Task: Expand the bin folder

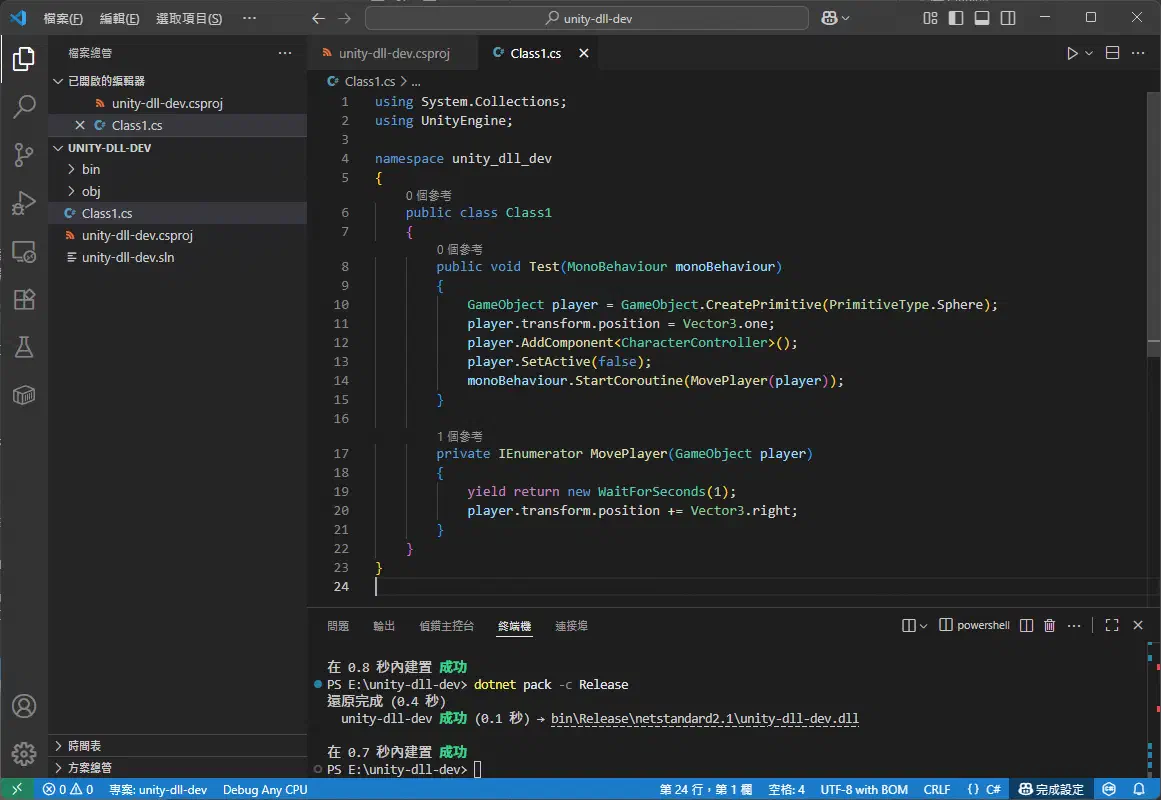Action: (70, 169)
